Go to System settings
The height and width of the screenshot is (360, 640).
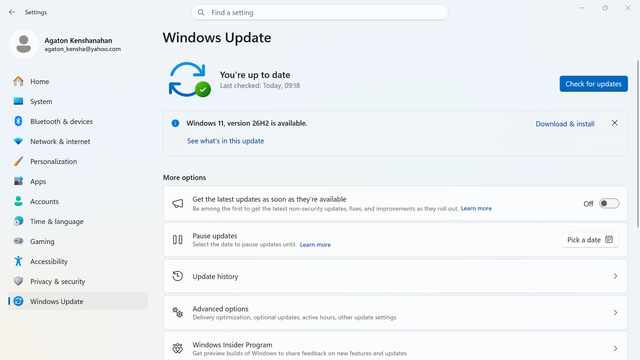[78, 101]
